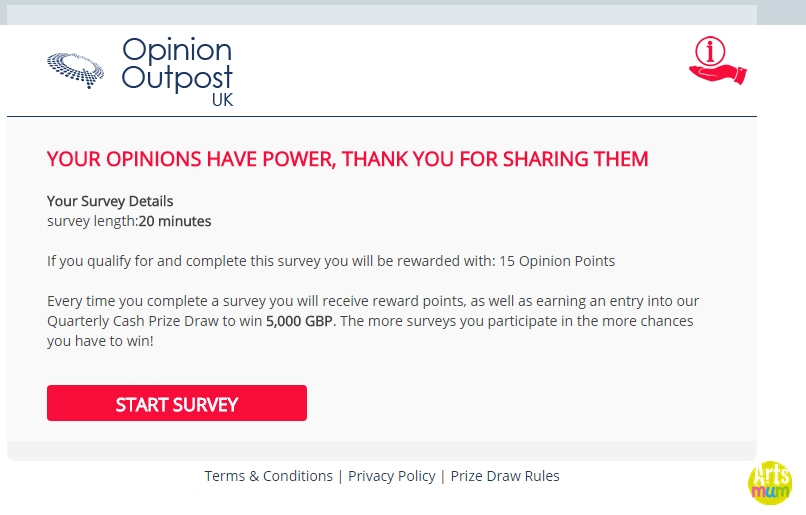Viewport: 806px width, 515px height.
Task: Open the Terms & Conditions link
Action: (268, 476)
